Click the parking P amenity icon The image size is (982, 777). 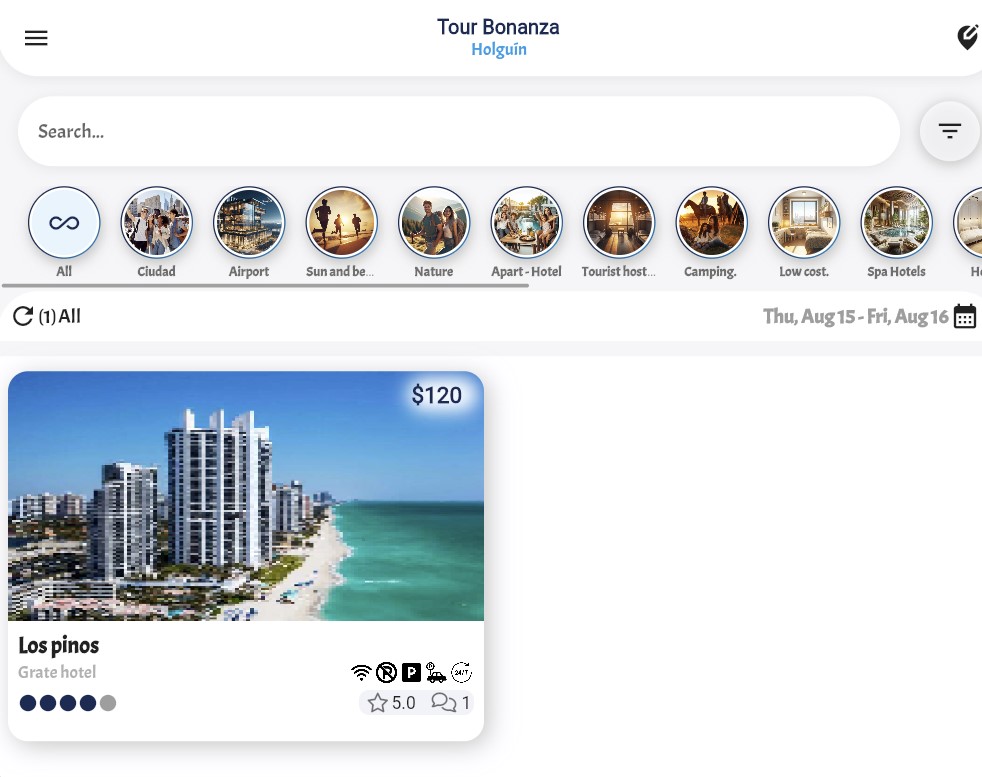tap(411, 672)
